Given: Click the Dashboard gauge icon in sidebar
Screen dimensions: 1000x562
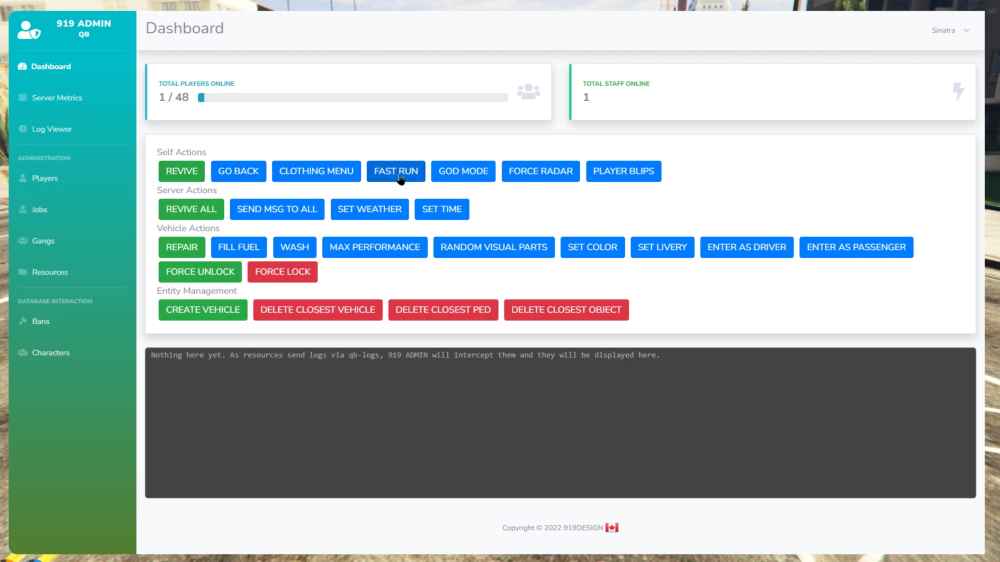Looking at the screenshot, I should [x=23, y=67].
